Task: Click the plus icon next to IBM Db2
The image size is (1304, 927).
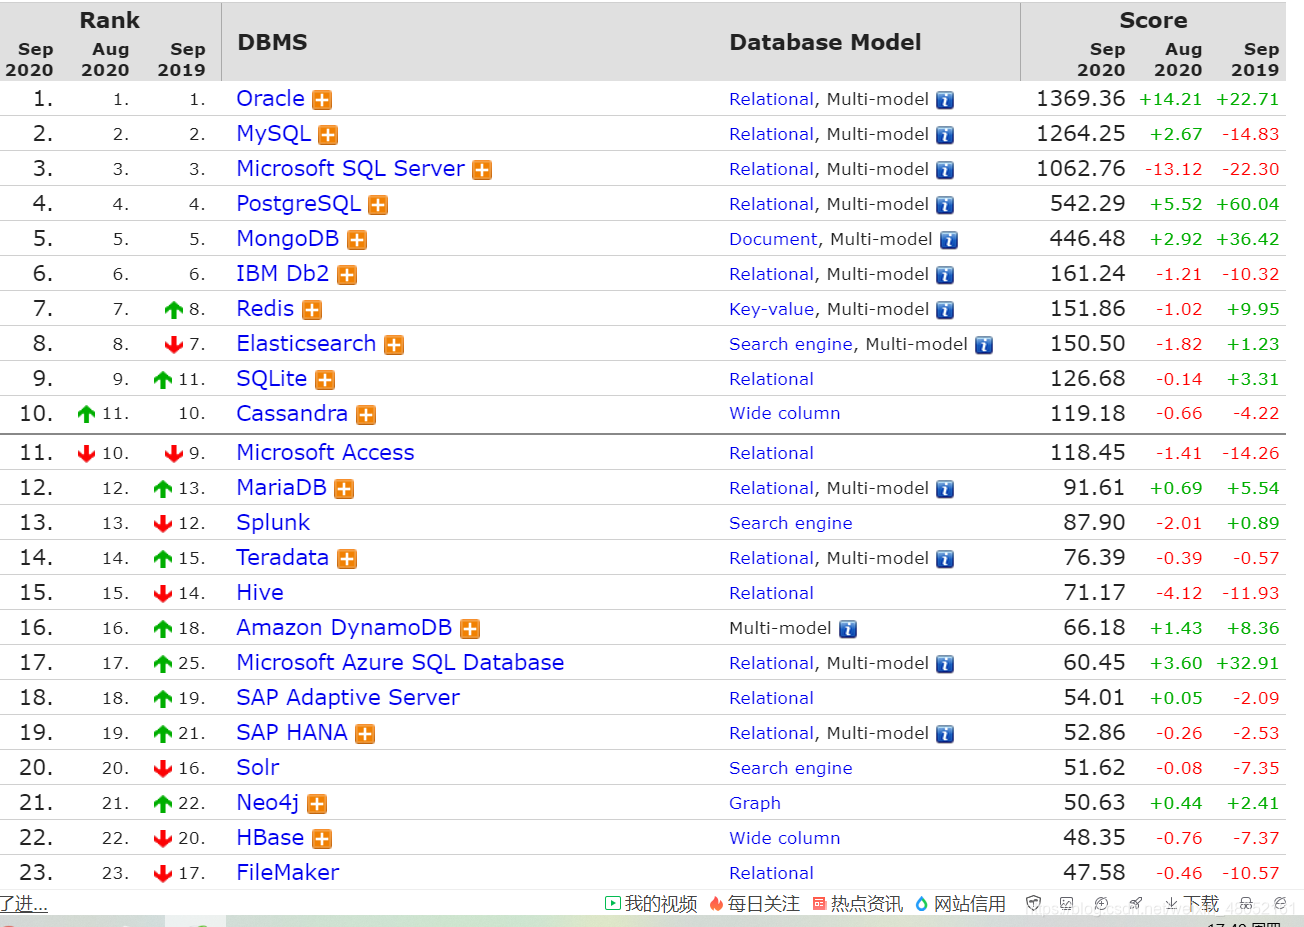Action: 347,275
